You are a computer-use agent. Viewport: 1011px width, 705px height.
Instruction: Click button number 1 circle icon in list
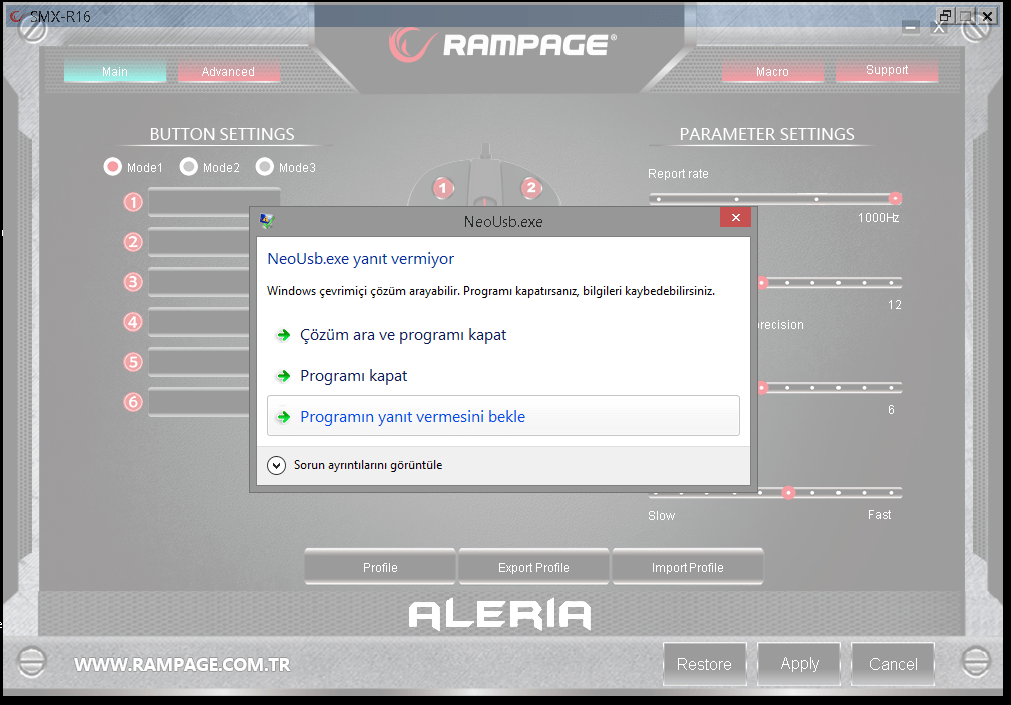133,203
